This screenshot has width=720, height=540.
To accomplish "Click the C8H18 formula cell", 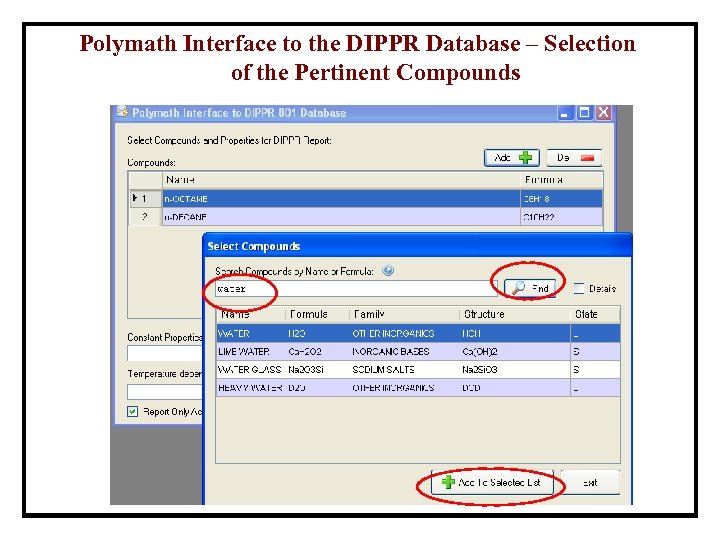I will point(561,199).
